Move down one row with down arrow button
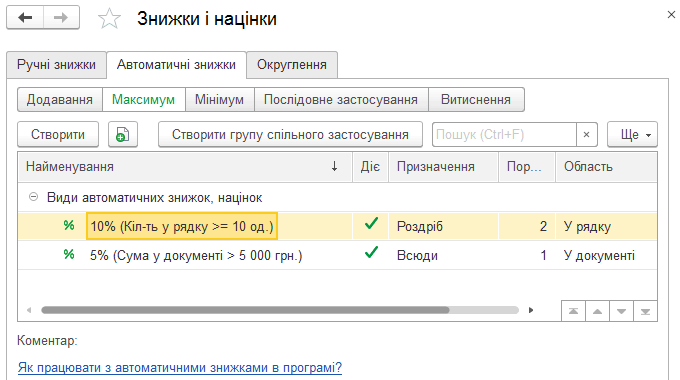 pyautogui.click(x=621, y=311)
